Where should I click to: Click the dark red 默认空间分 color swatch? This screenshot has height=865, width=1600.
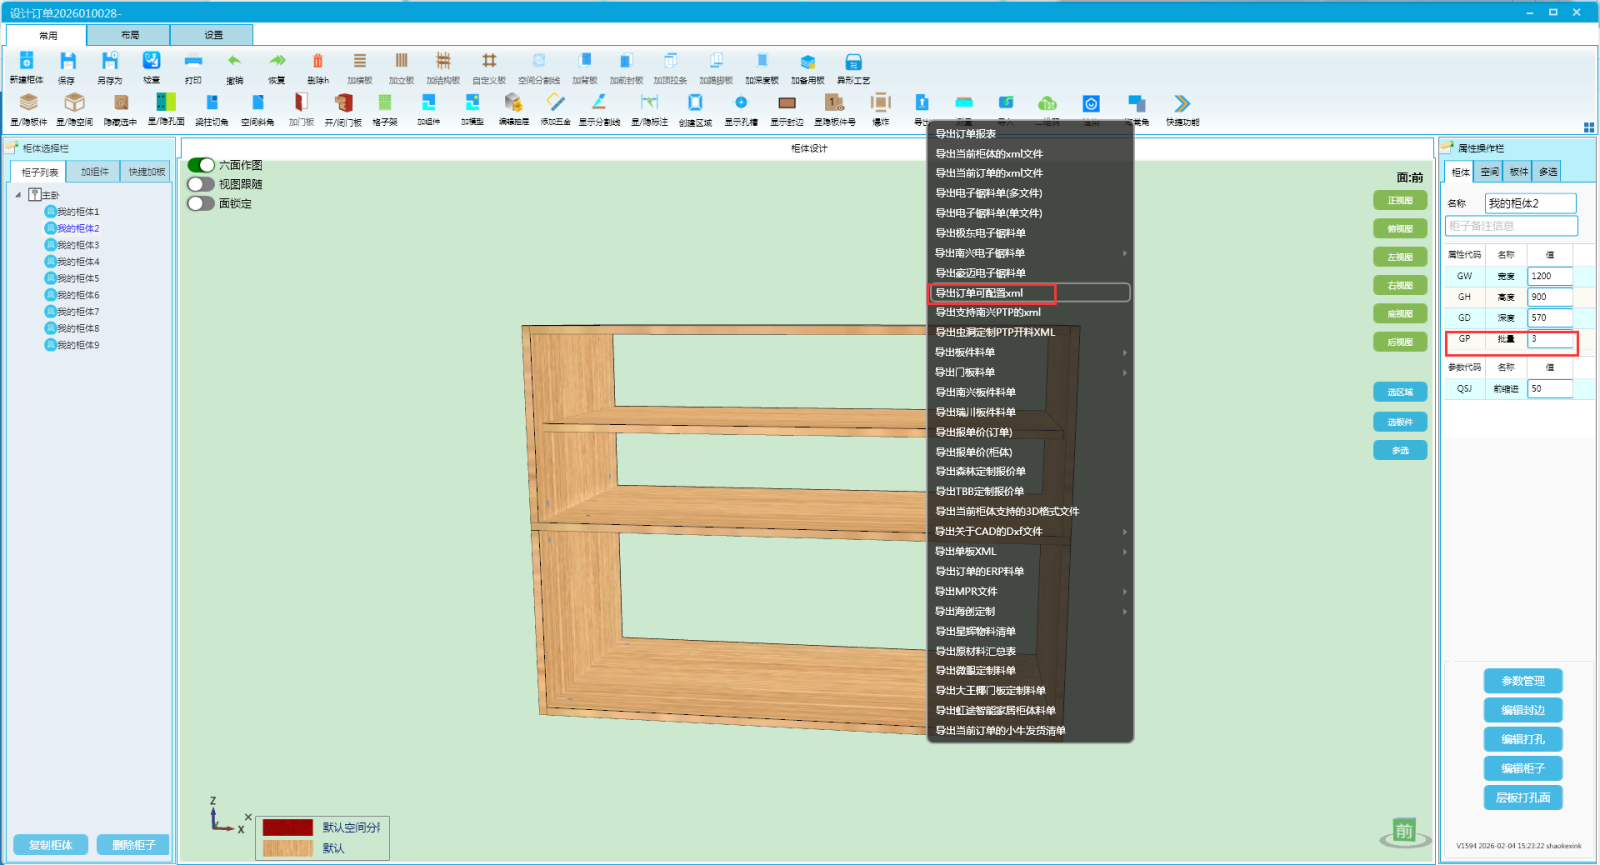tap(288, 828)
